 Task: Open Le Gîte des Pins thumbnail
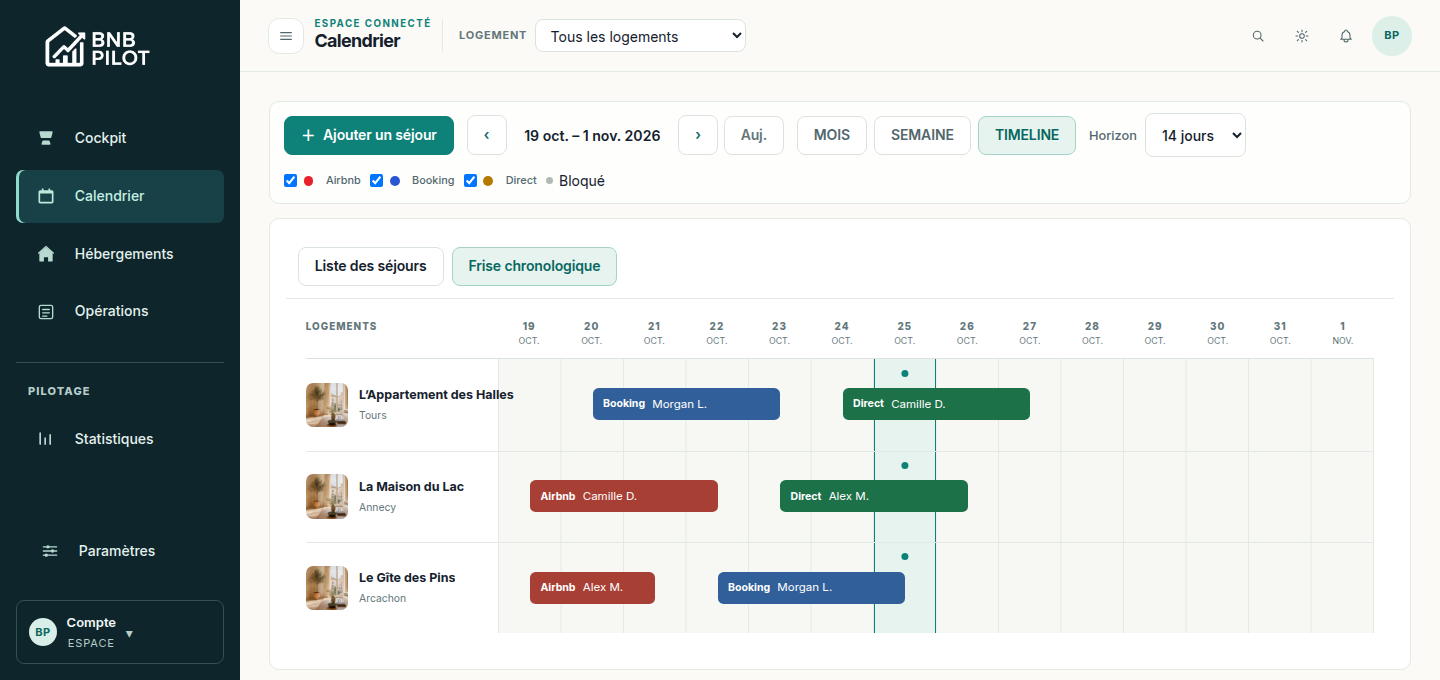pos(327,588)
